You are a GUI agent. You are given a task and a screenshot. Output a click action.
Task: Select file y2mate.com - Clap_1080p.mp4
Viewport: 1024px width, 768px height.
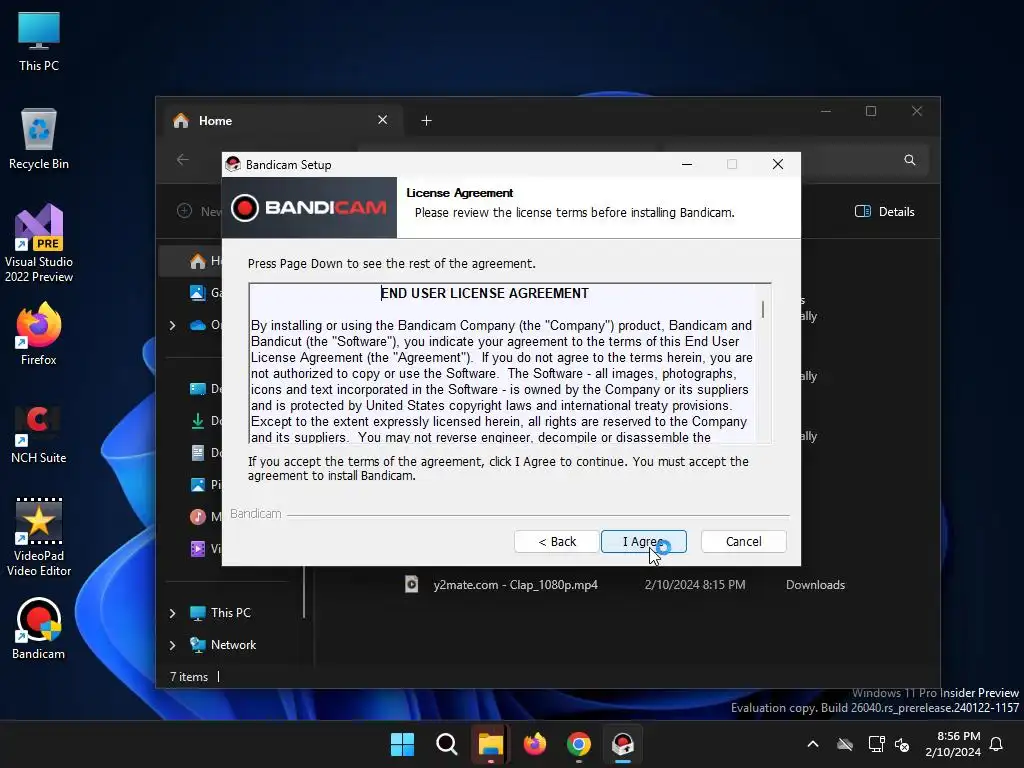515,585
